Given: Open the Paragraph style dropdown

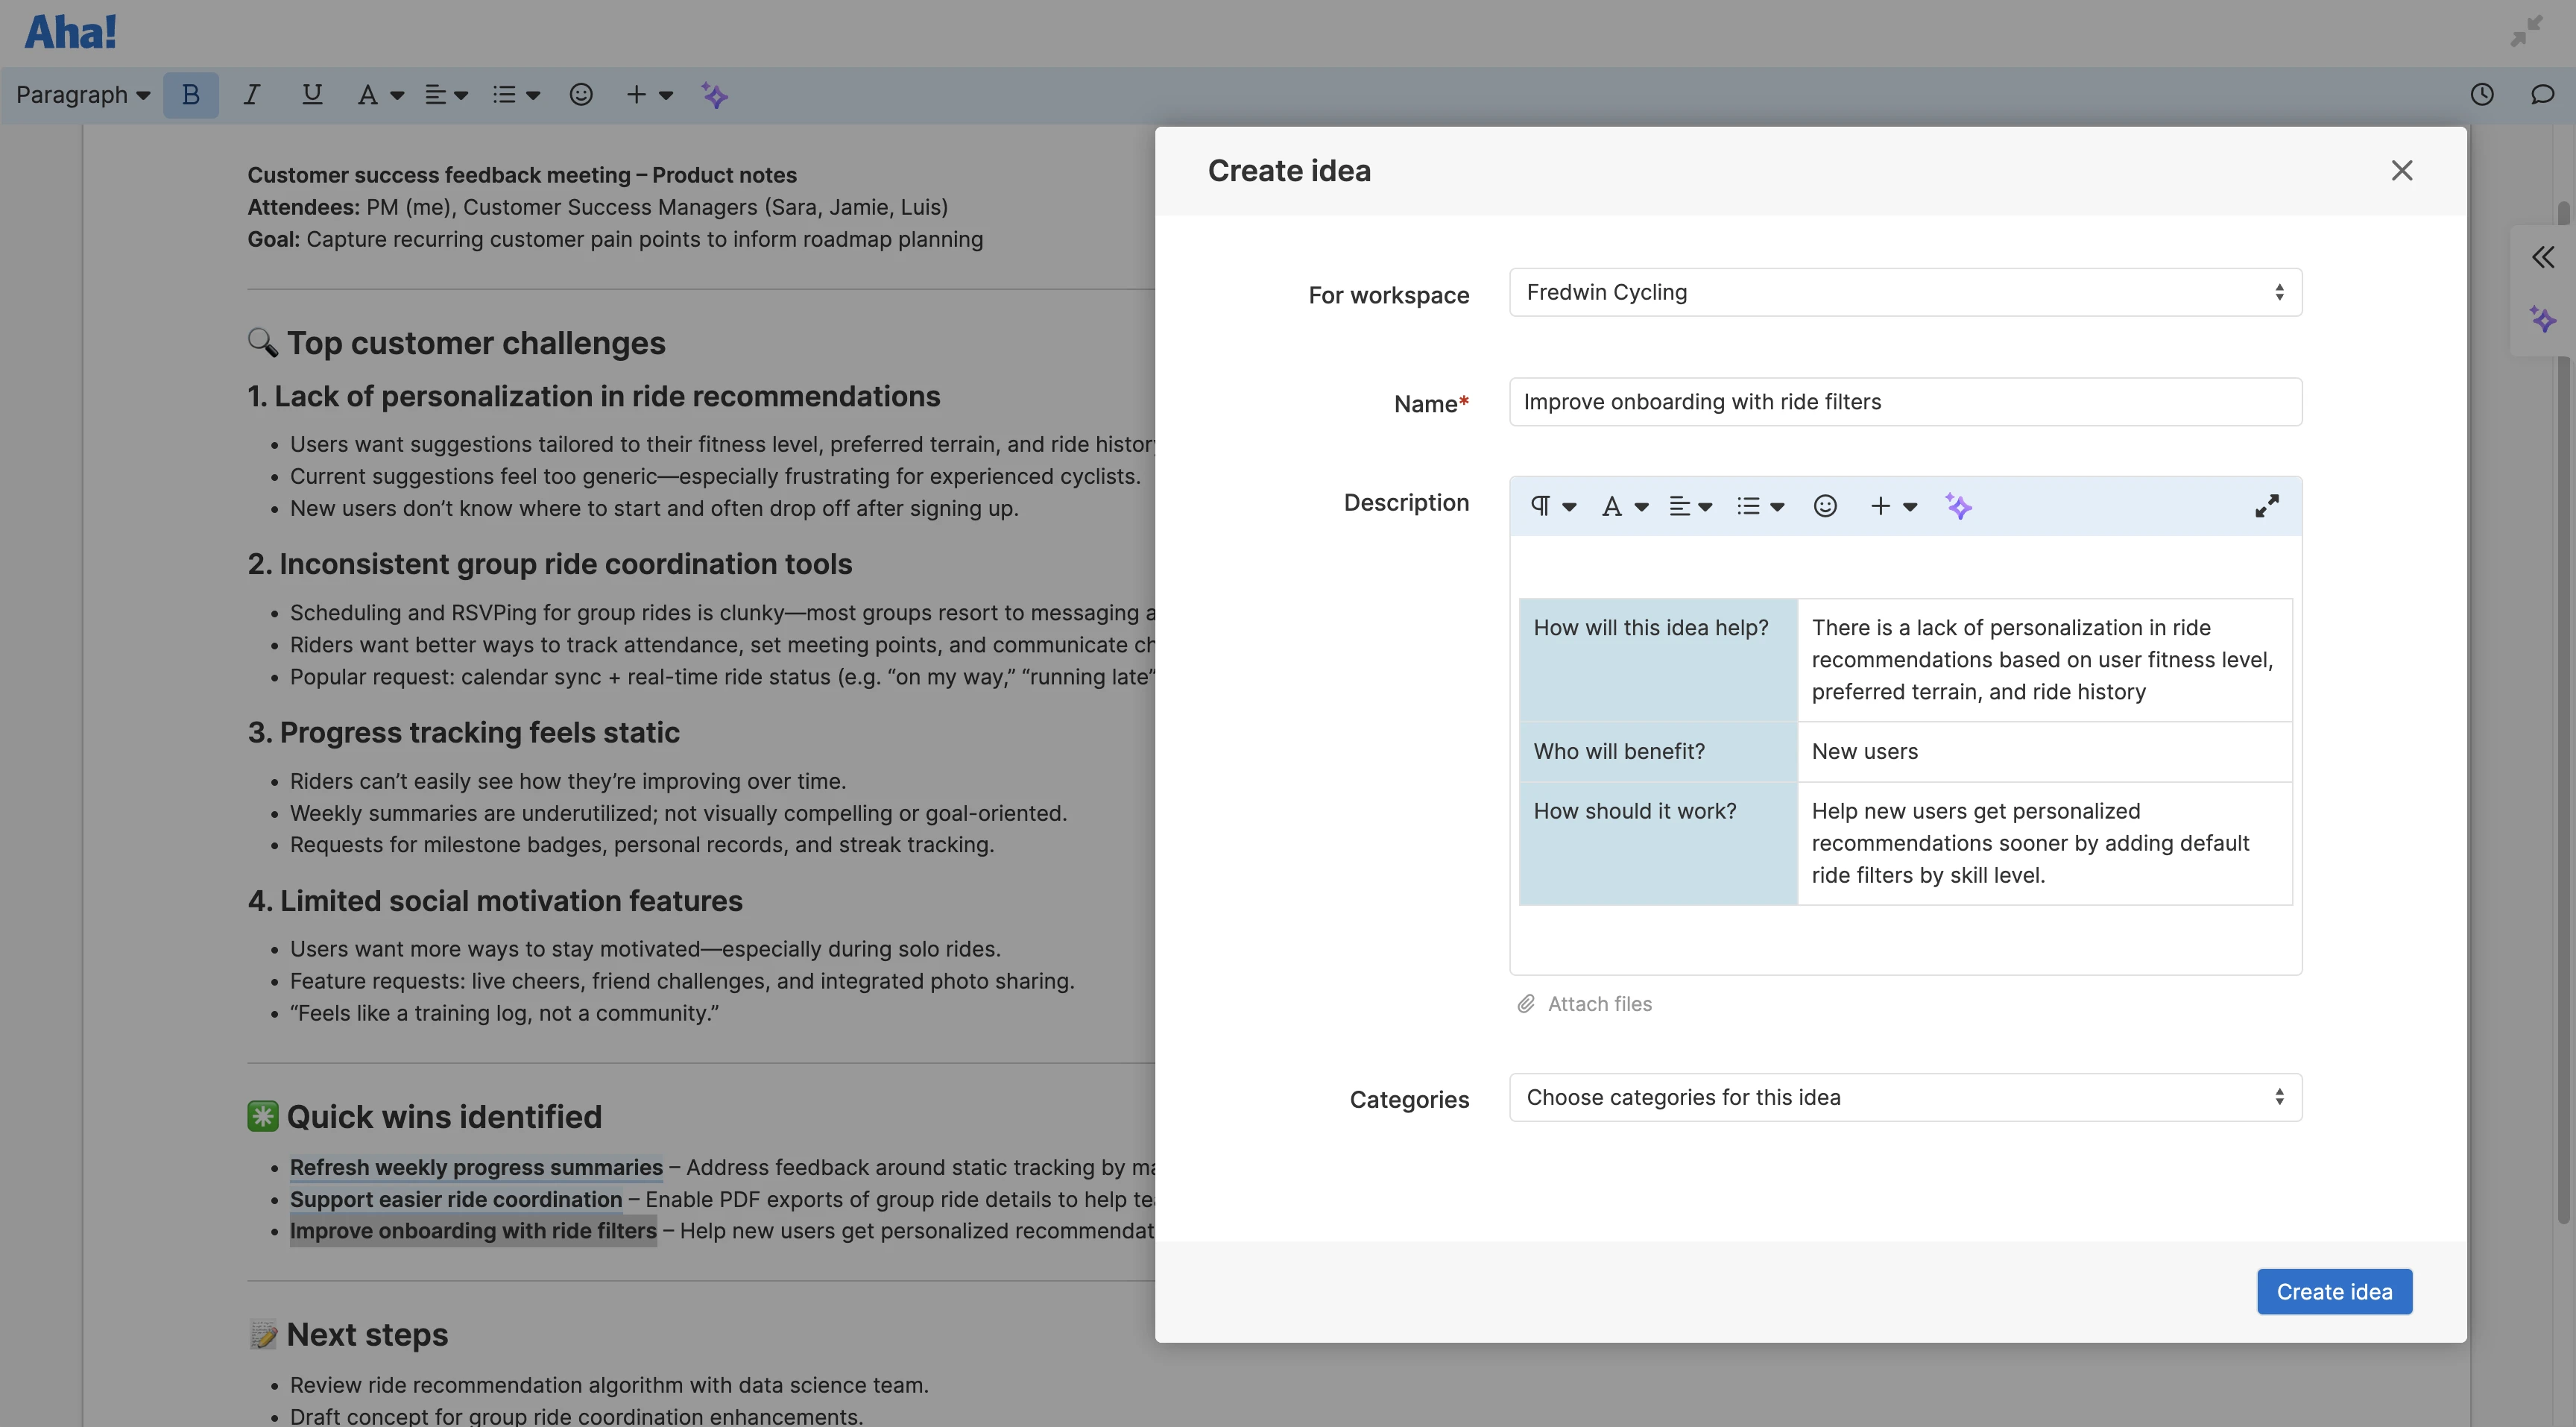Looking at the screenshot, I should coord(82,95).
